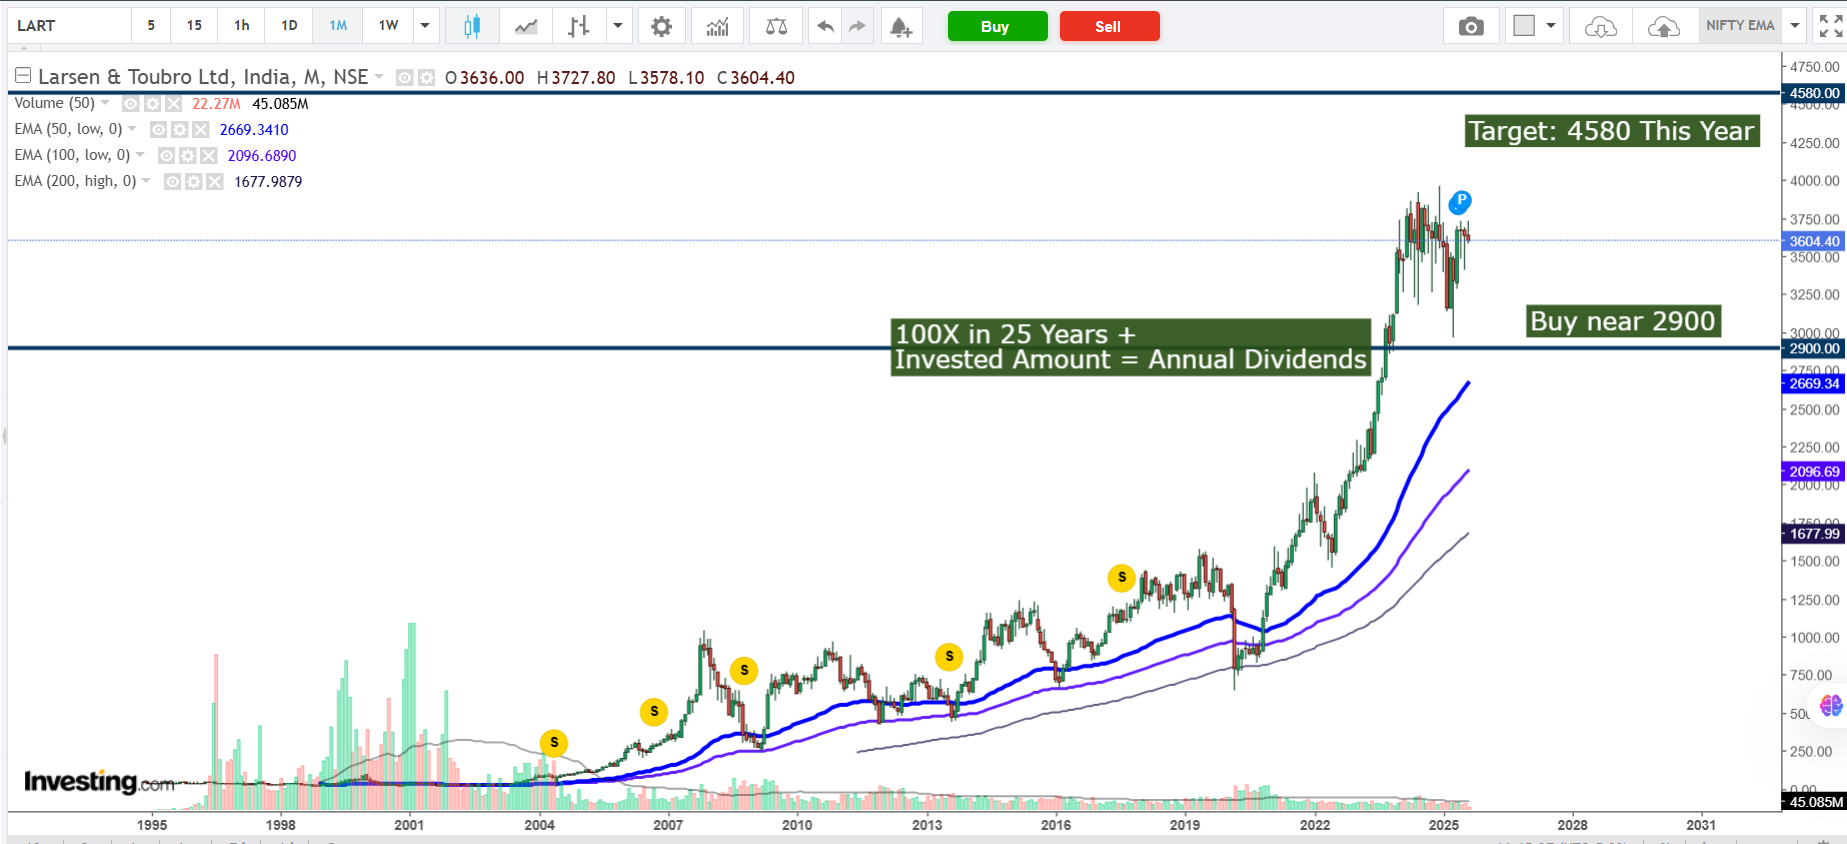Image resolution: width=1847 pixels, height=844 pixels.
Task: Open the indicators menu icon
Action: (717, 26)
